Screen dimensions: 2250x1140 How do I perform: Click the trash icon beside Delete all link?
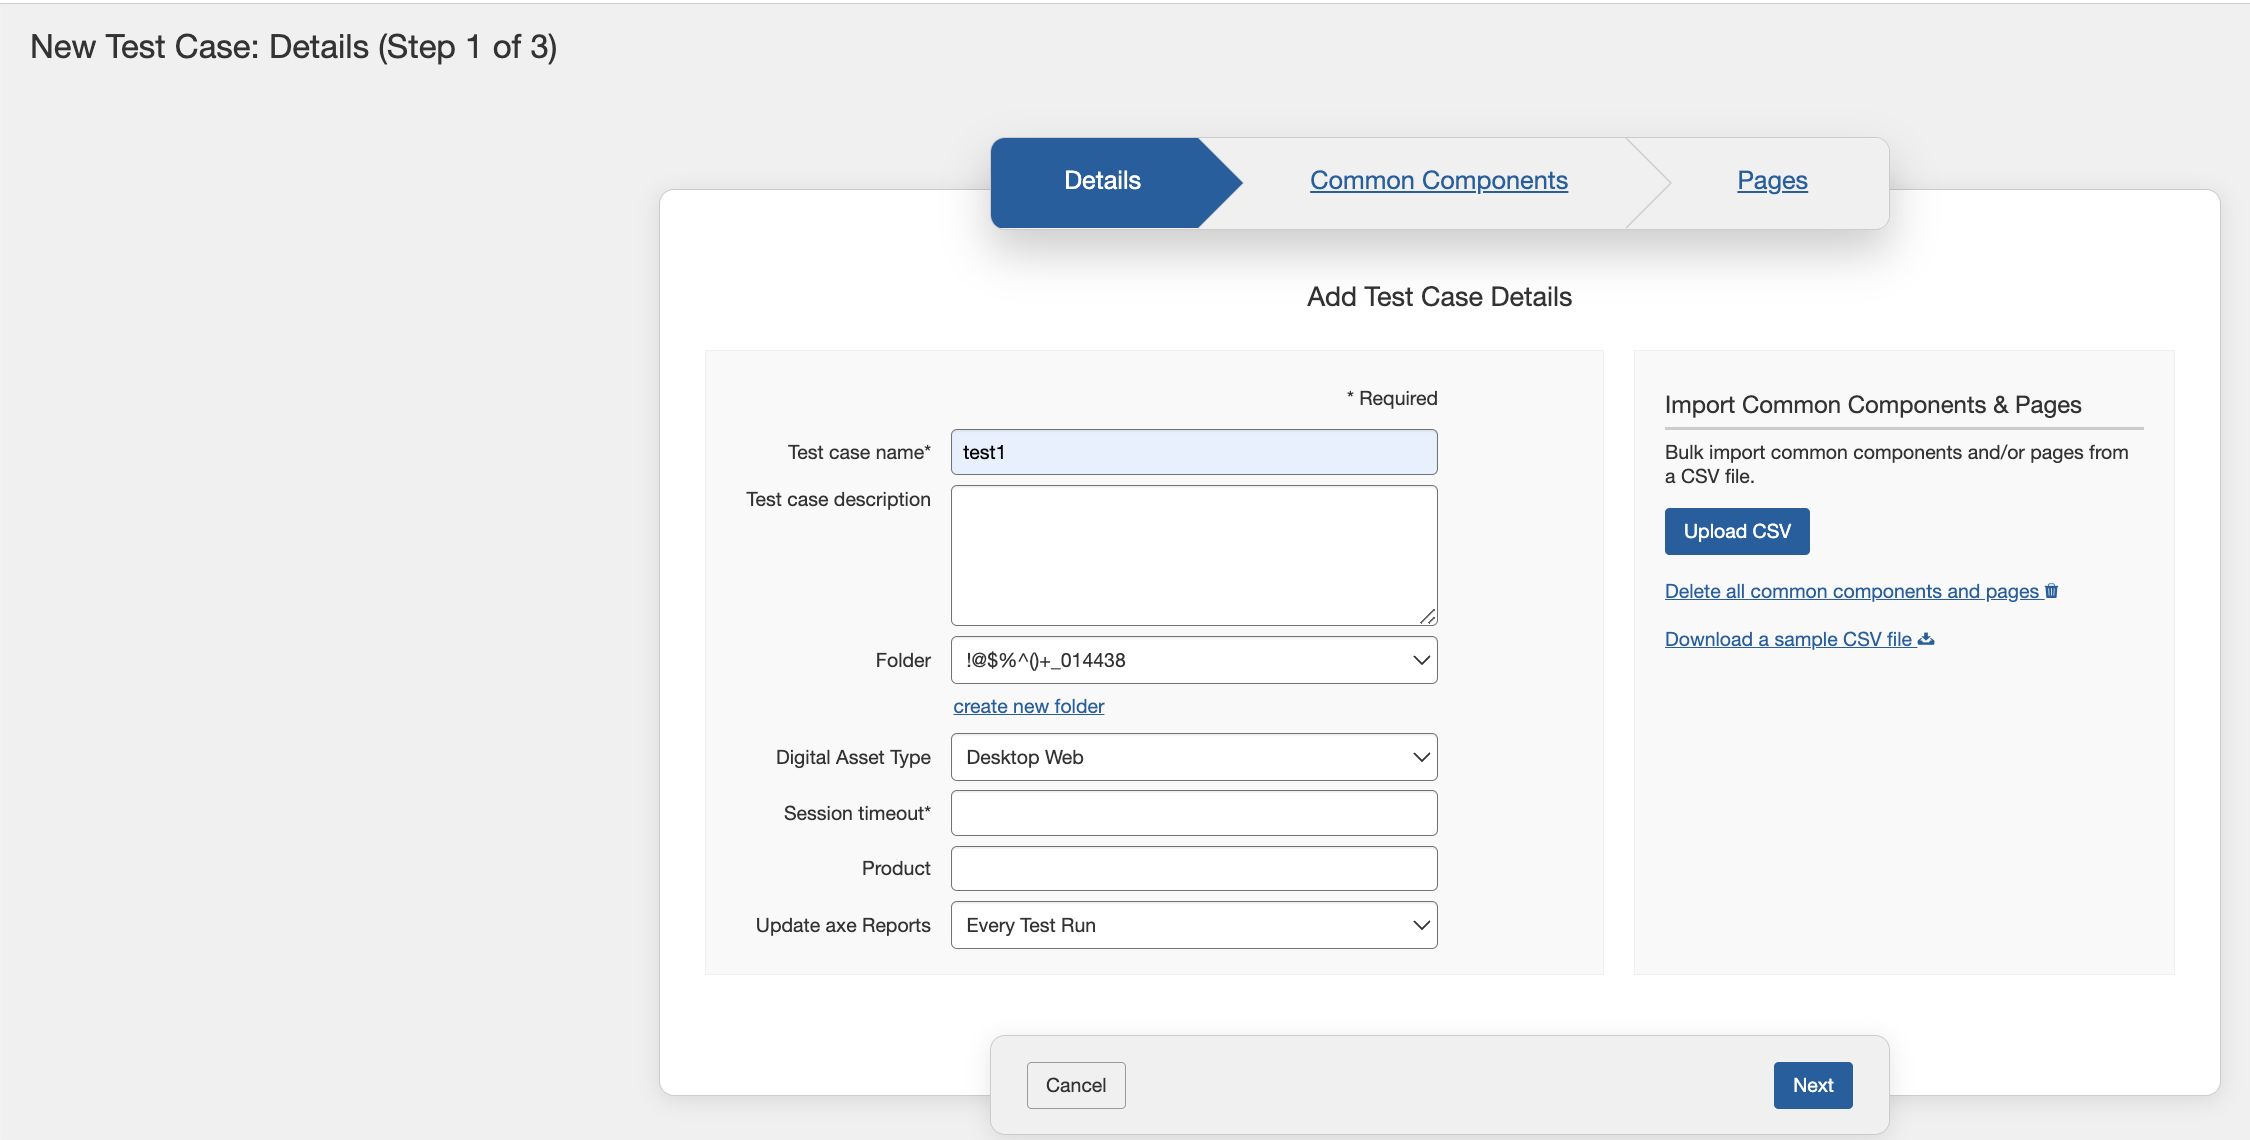pos(2051,591)
